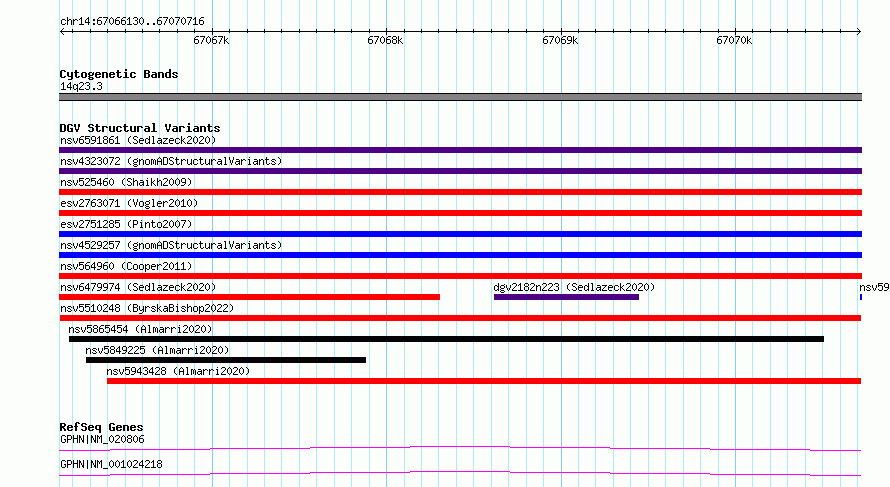Image resolution: width=890 pixels, height=487 pixels.
Task: Open the esv2751285 (Pinto2007) variant label
Action: [126, 224]
